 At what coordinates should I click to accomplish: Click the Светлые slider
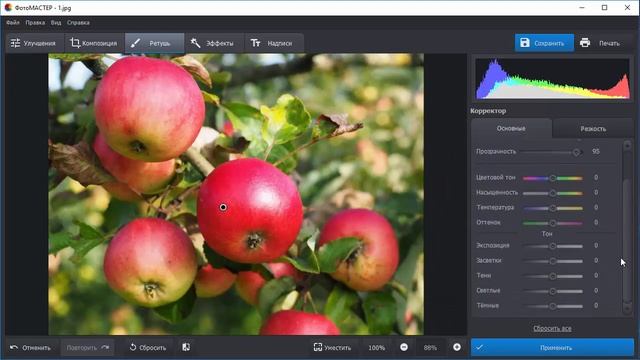[x=552, y=291]
